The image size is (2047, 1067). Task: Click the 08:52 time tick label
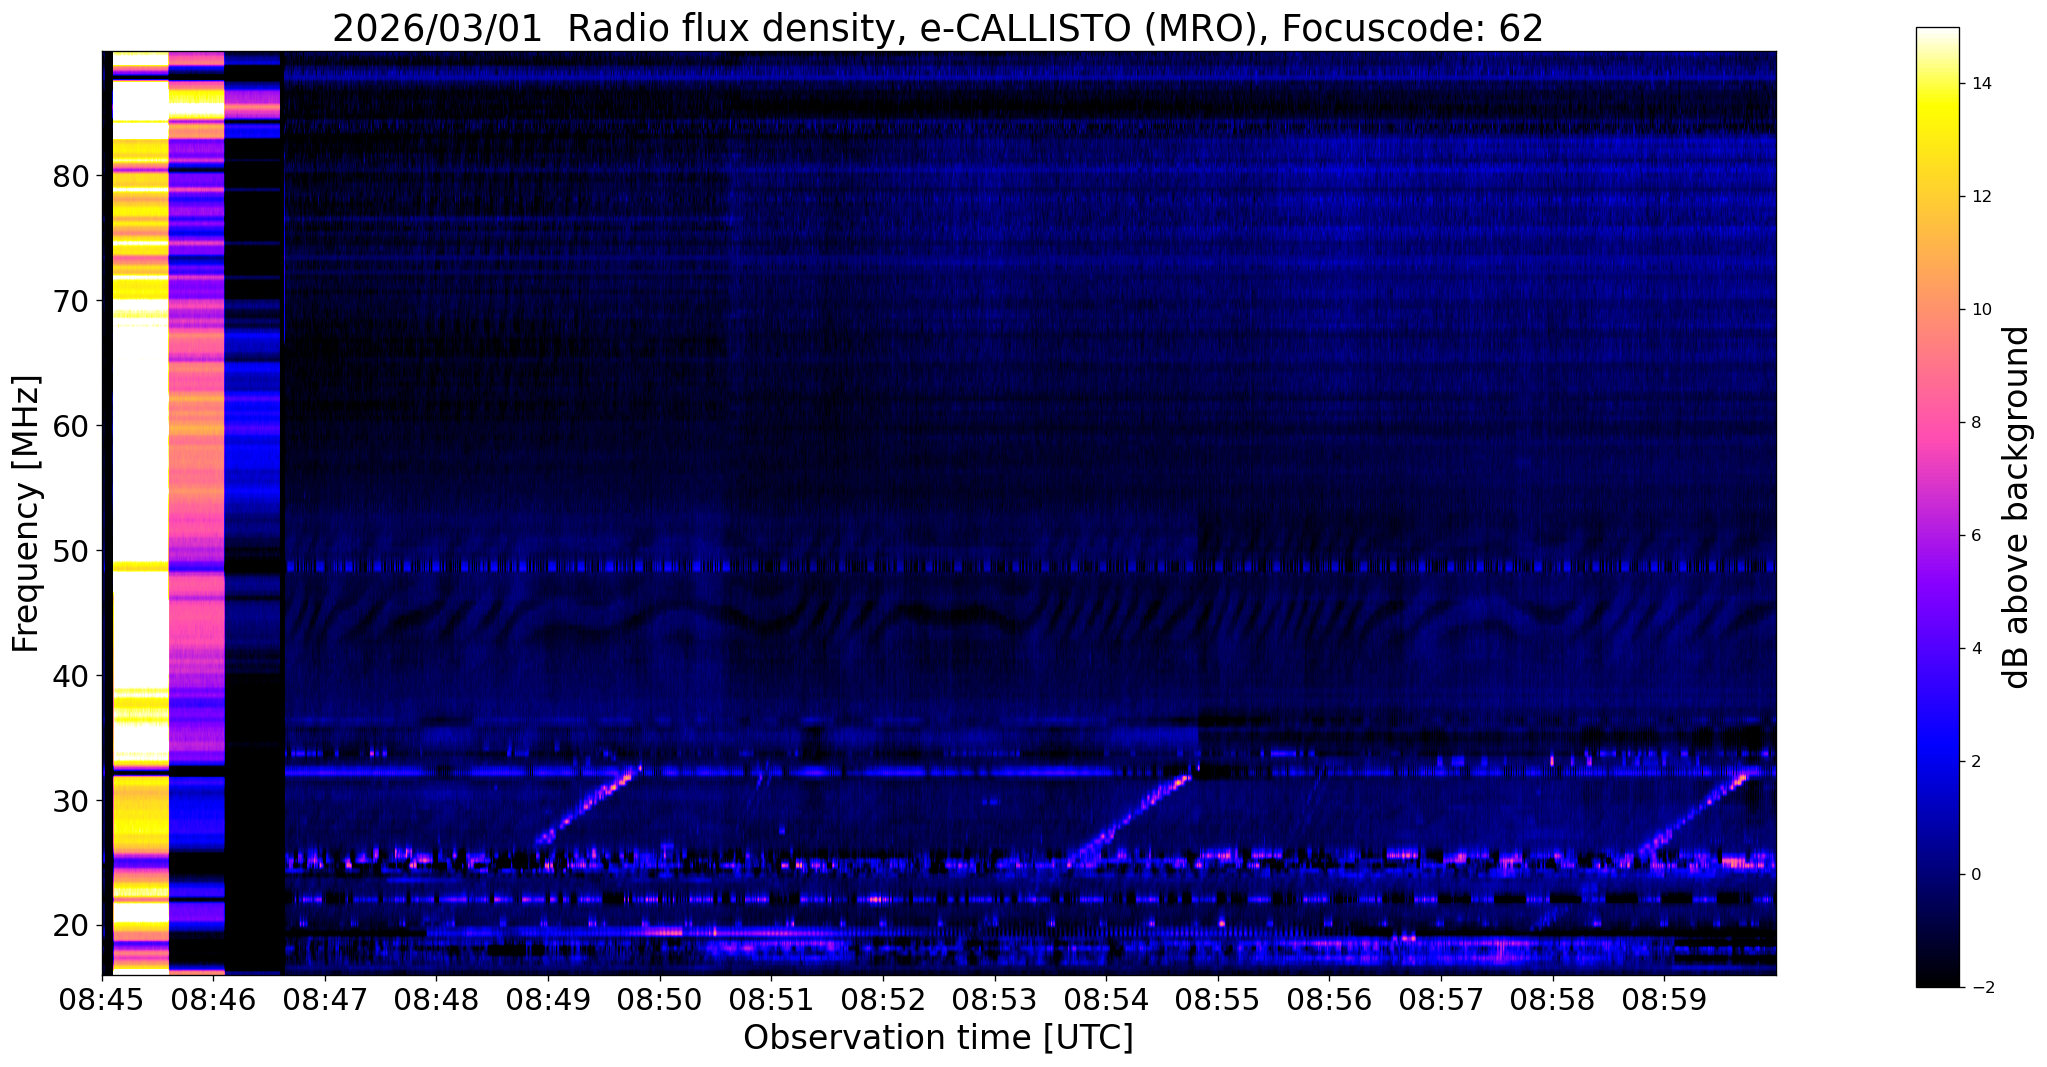(883, 999)
